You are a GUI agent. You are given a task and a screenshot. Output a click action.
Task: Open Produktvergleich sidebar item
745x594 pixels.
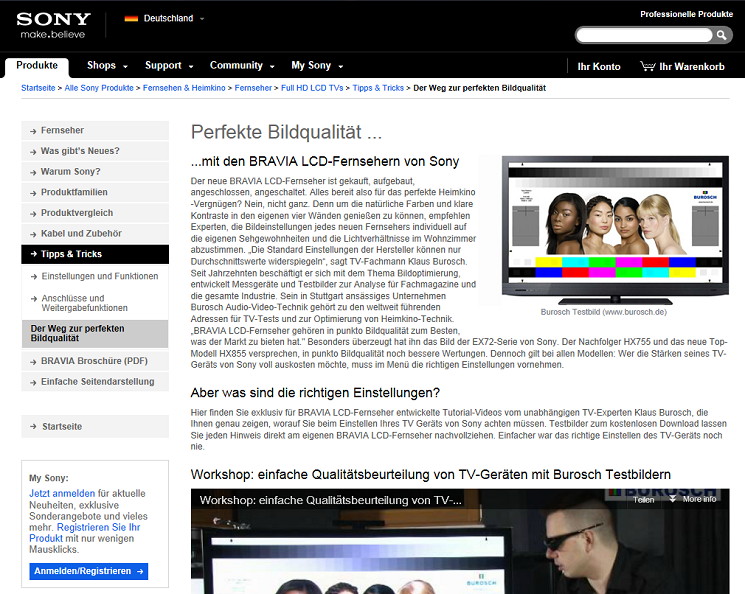[95, 213]
